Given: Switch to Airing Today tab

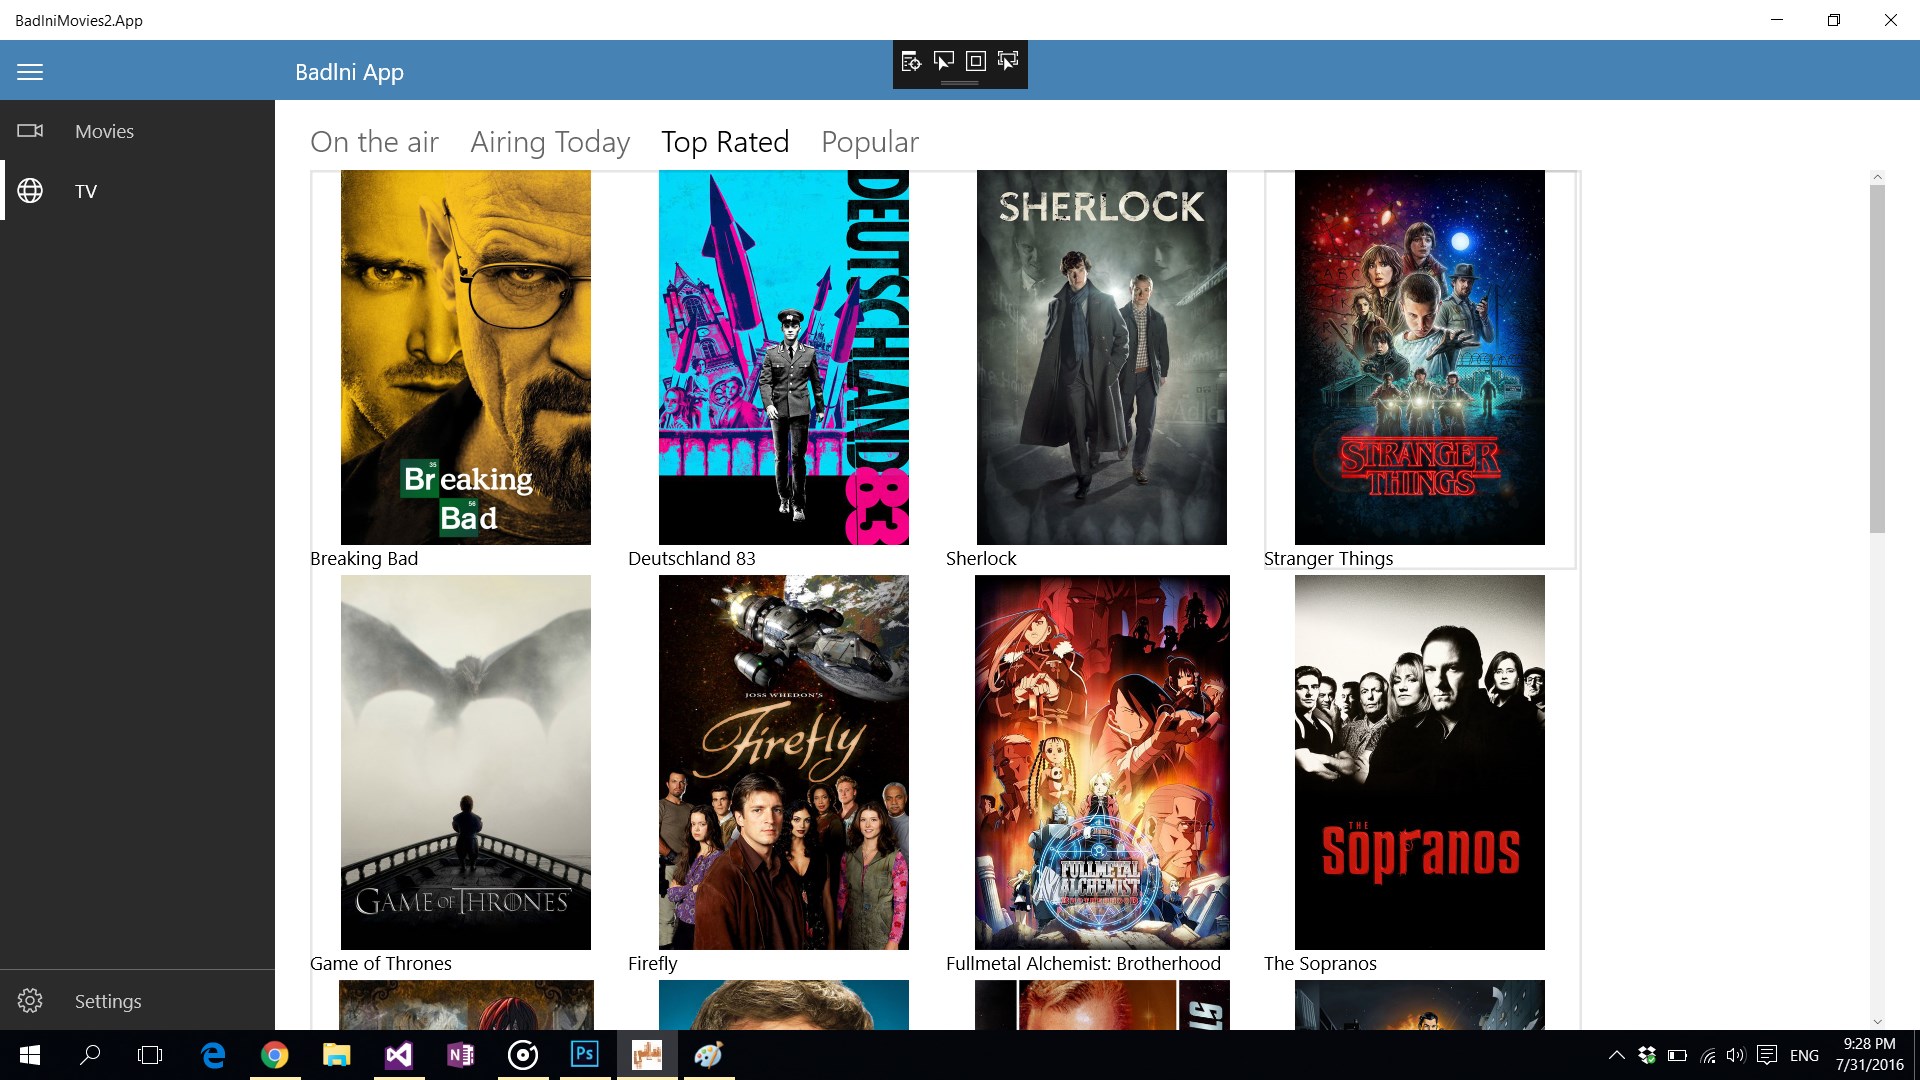Looking at the screenshot, I should pyautogui.click(x=550, y=142).
